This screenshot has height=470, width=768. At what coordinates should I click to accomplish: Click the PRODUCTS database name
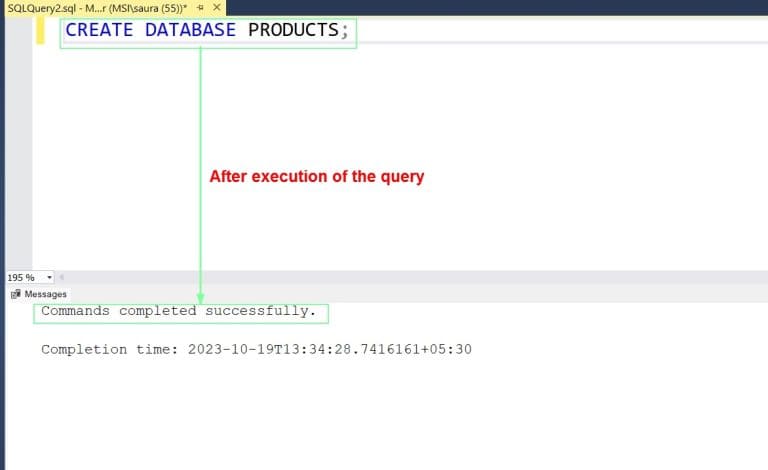coord(293,30)
